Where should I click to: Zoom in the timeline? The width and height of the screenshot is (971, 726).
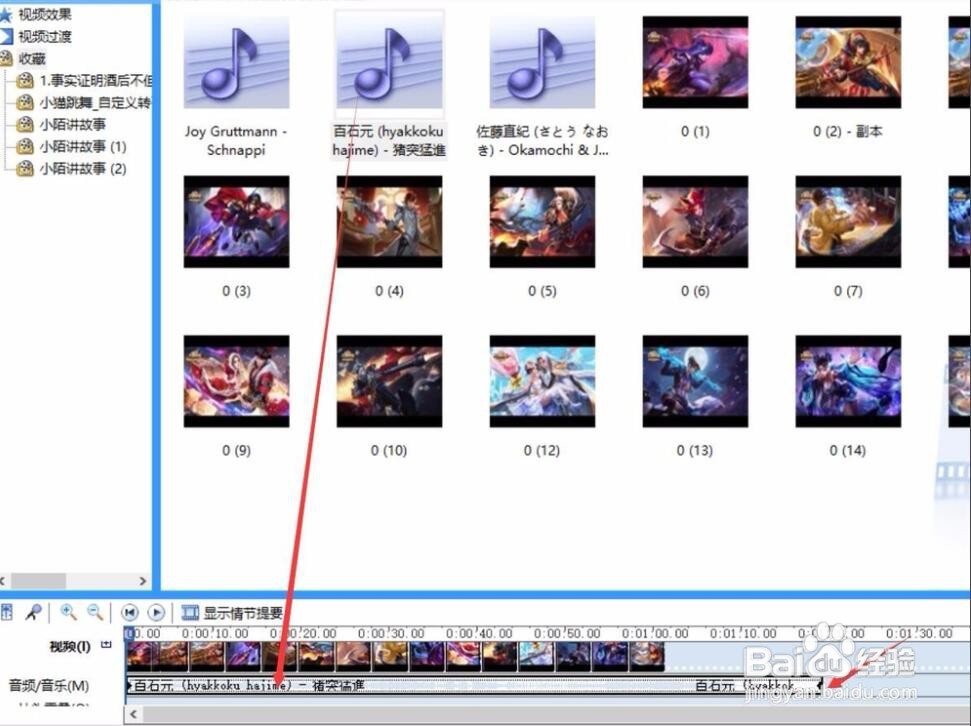tap(68, 613)
